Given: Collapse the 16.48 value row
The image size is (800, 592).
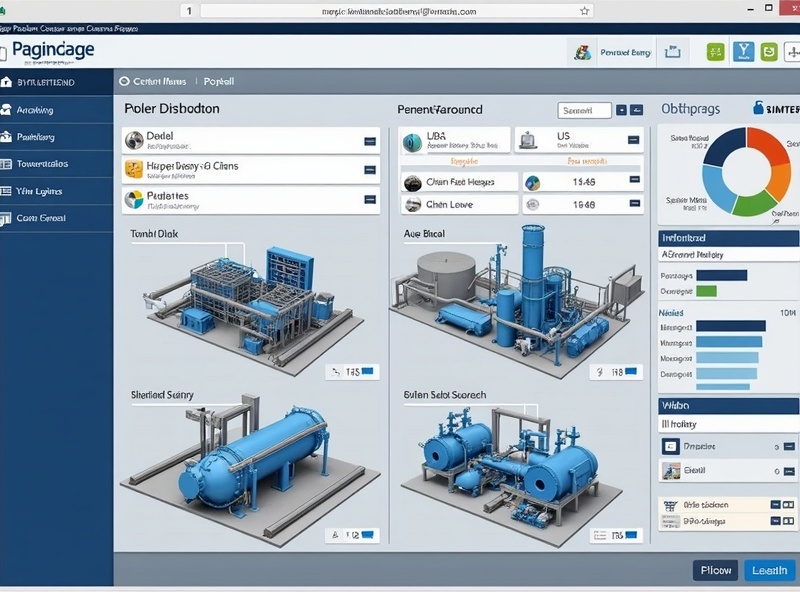Looking at the screenshot, I should pyautogui.click(x=635, y=203).
